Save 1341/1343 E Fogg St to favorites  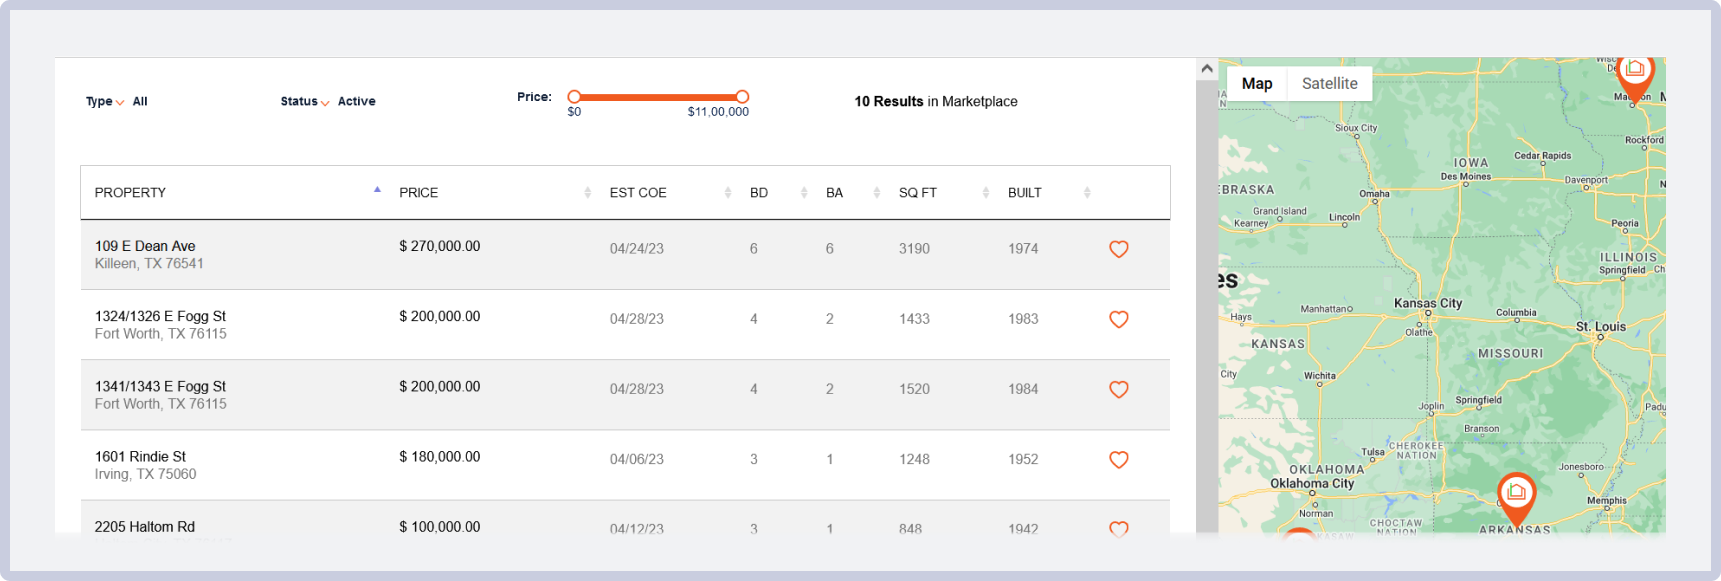point(1118,389)
